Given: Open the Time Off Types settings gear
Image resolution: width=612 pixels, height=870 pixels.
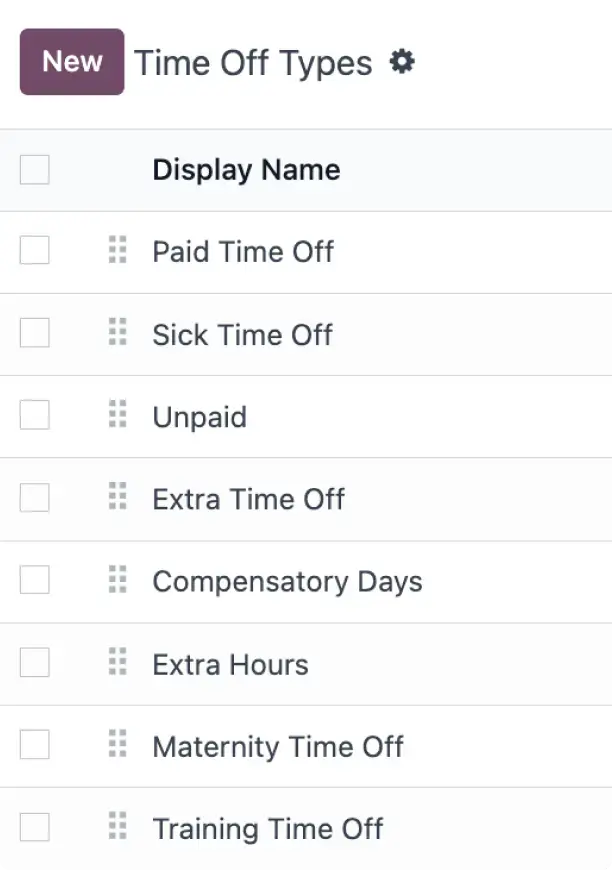Looking at the screenshot, I should pyautogui.click(x=402, y=61).
